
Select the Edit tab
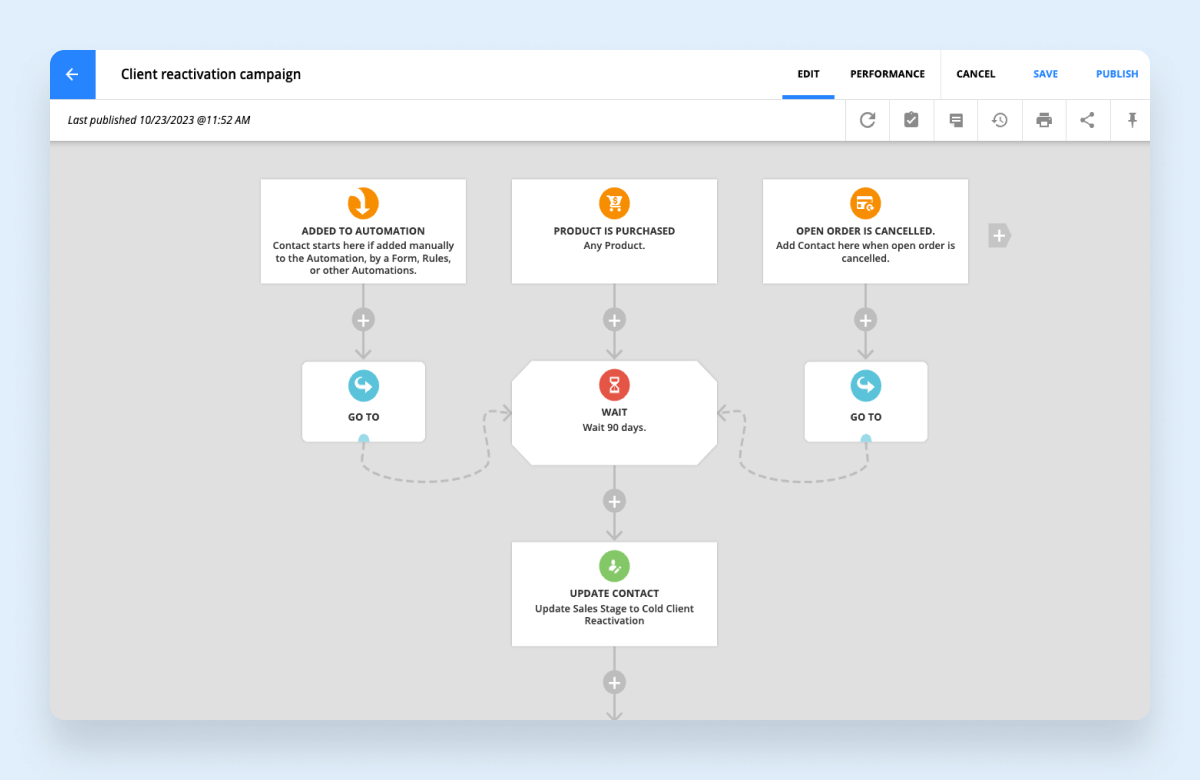tap(808, 74)
